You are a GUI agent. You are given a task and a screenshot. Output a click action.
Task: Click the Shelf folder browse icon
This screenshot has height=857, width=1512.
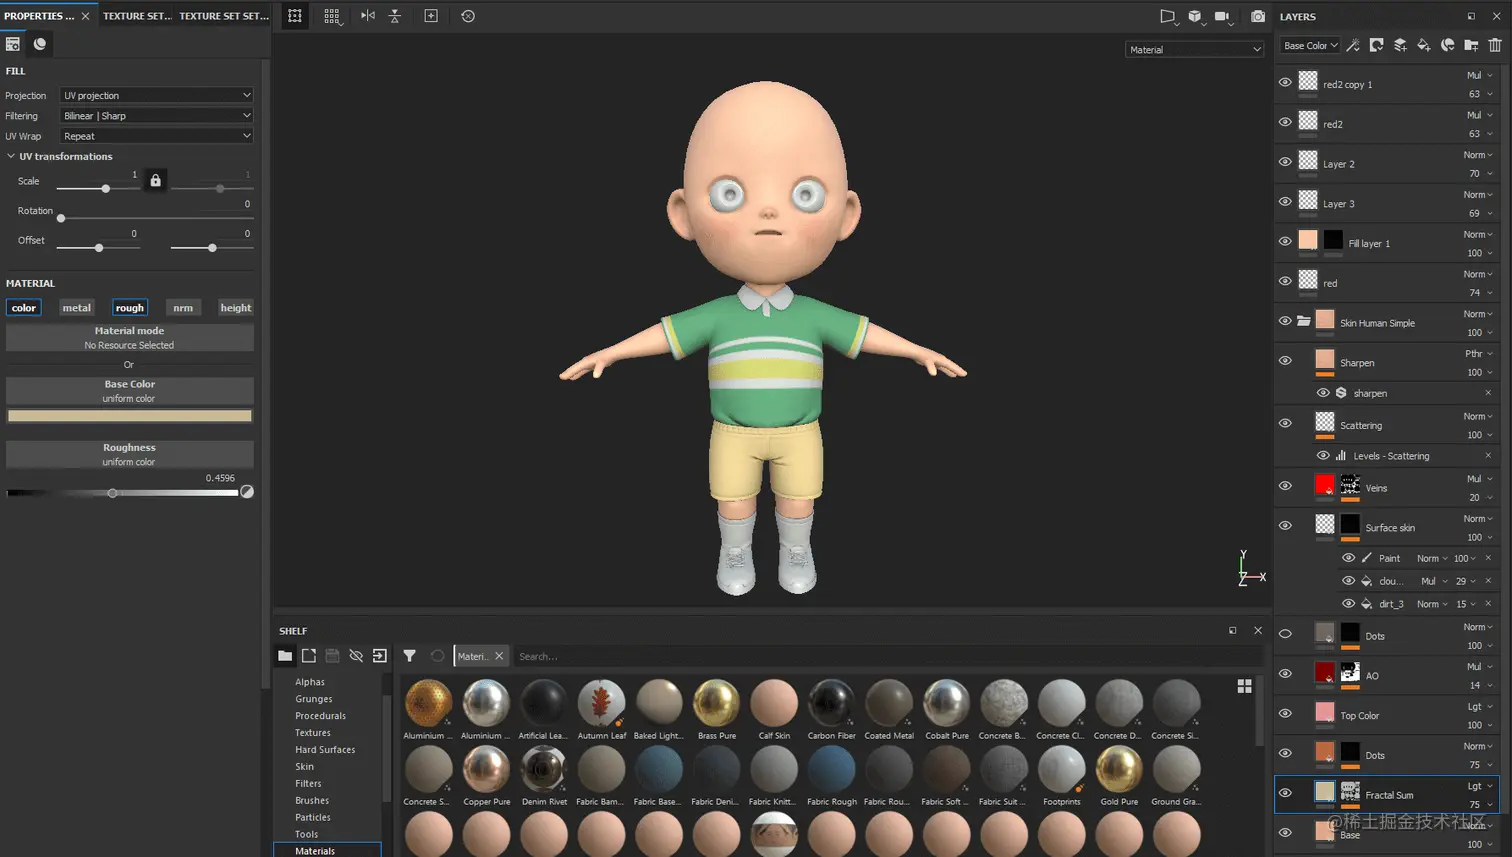(285, 656)
